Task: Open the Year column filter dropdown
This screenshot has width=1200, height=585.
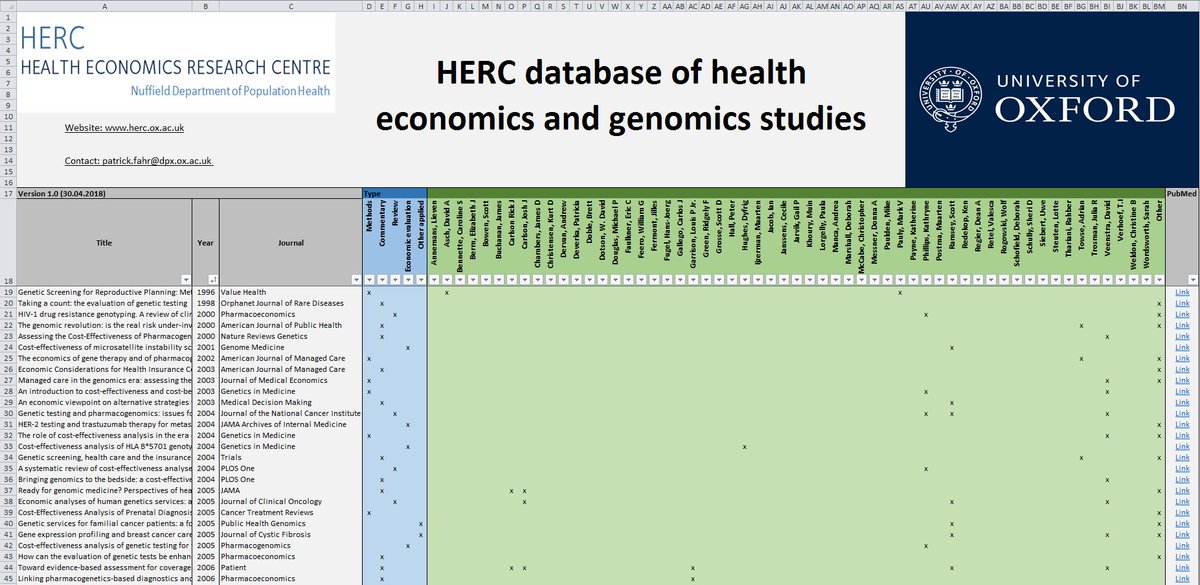Action: point(213,279)
